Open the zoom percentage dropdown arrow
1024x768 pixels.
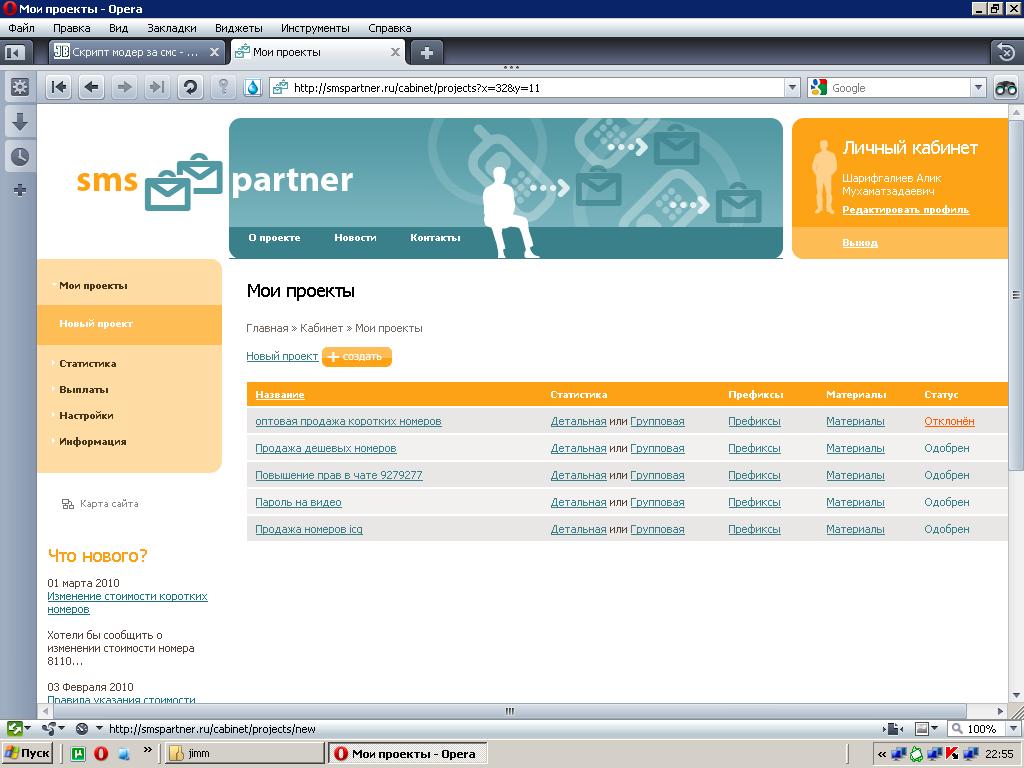1014,728
